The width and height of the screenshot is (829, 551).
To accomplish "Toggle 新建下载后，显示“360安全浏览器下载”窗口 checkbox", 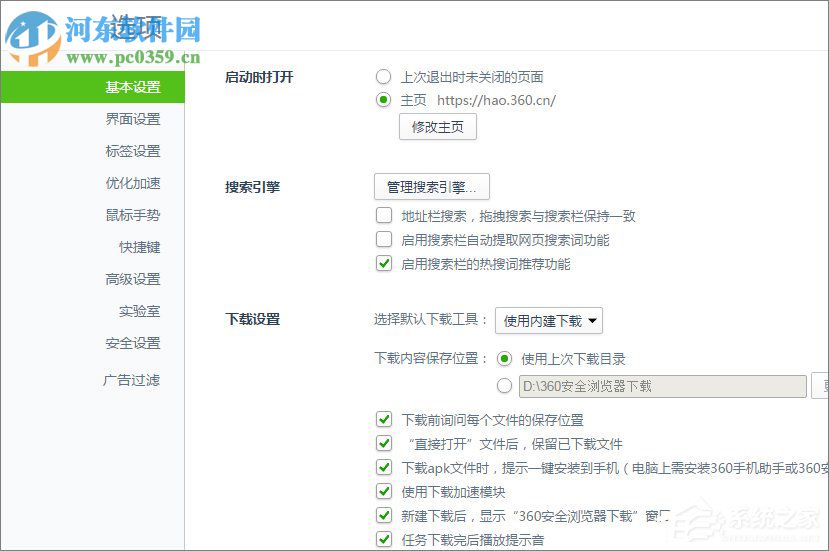I will [384, 515].
